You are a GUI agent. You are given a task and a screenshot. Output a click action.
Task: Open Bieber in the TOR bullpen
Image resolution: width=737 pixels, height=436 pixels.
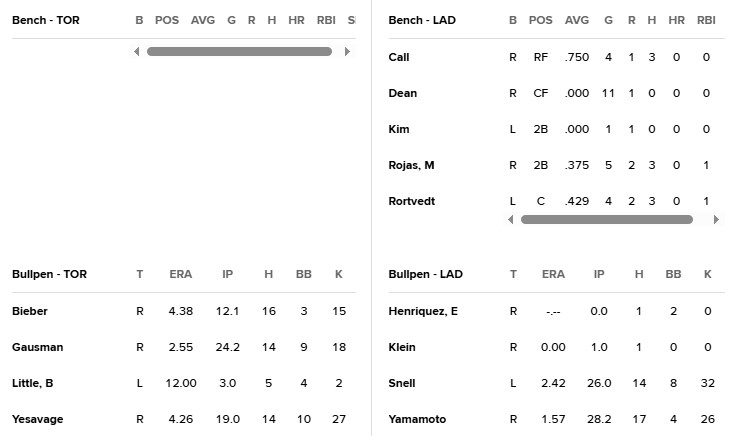tap(30, 311)
